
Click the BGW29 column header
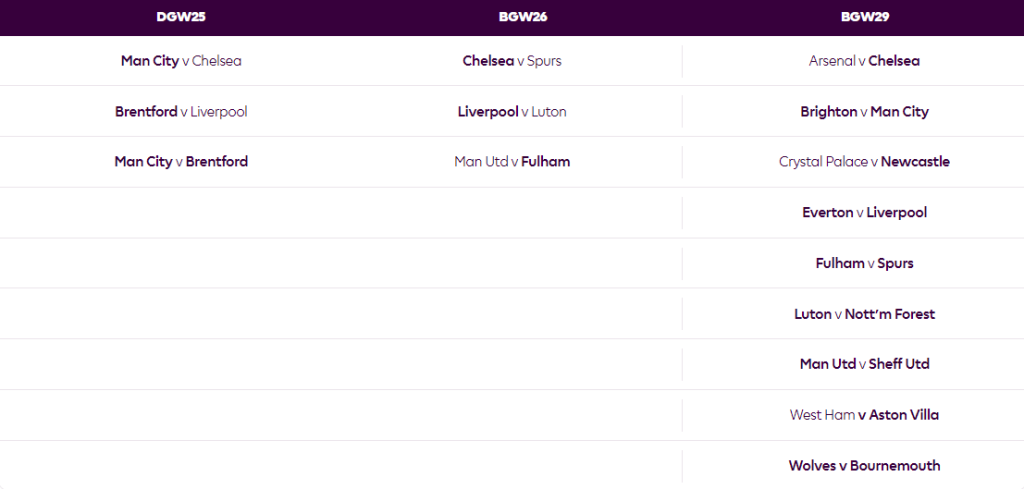coord(866,17)
